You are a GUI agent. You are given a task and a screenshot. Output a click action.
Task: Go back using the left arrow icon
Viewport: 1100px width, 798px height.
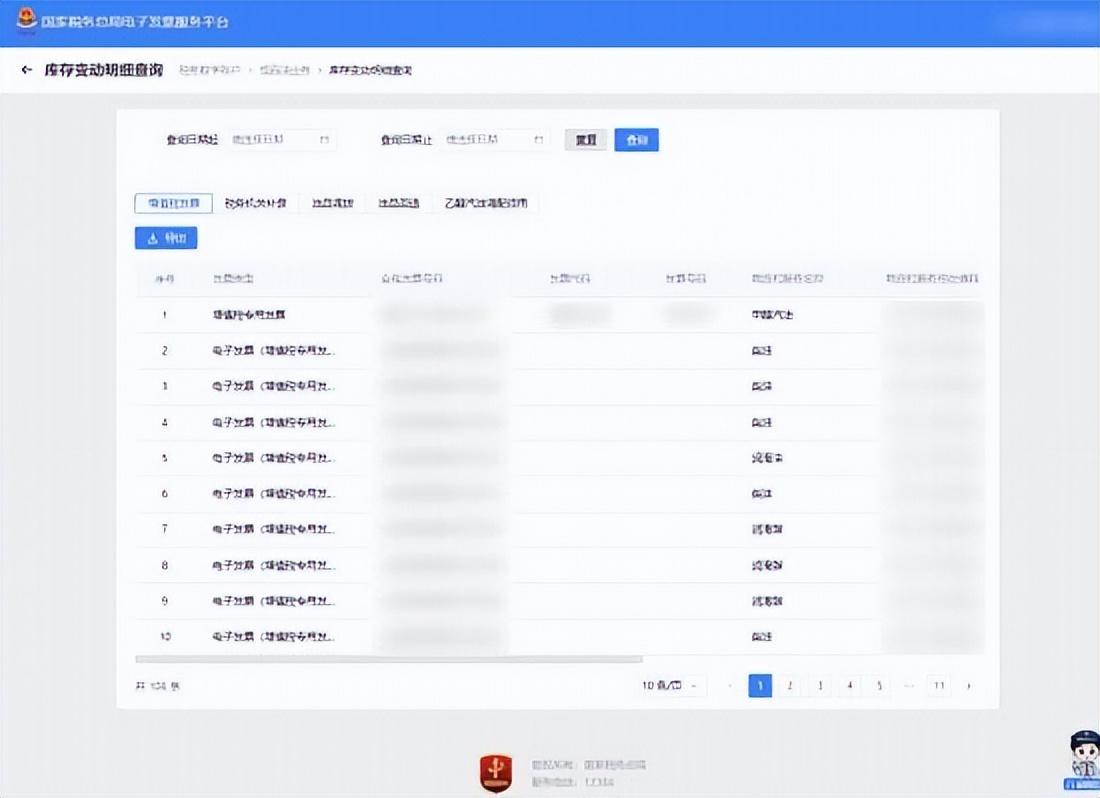click(27, 69)
